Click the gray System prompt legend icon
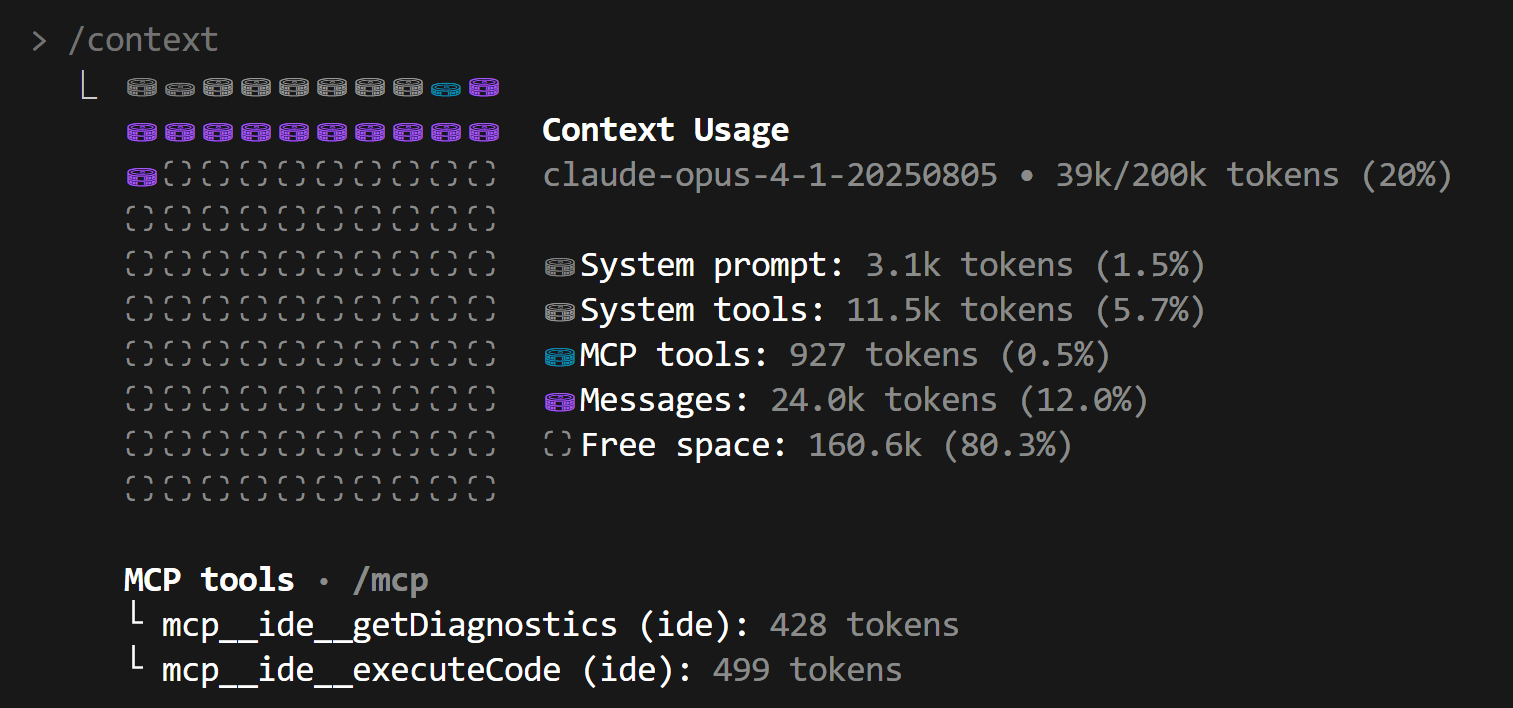 tap(559, 267)
